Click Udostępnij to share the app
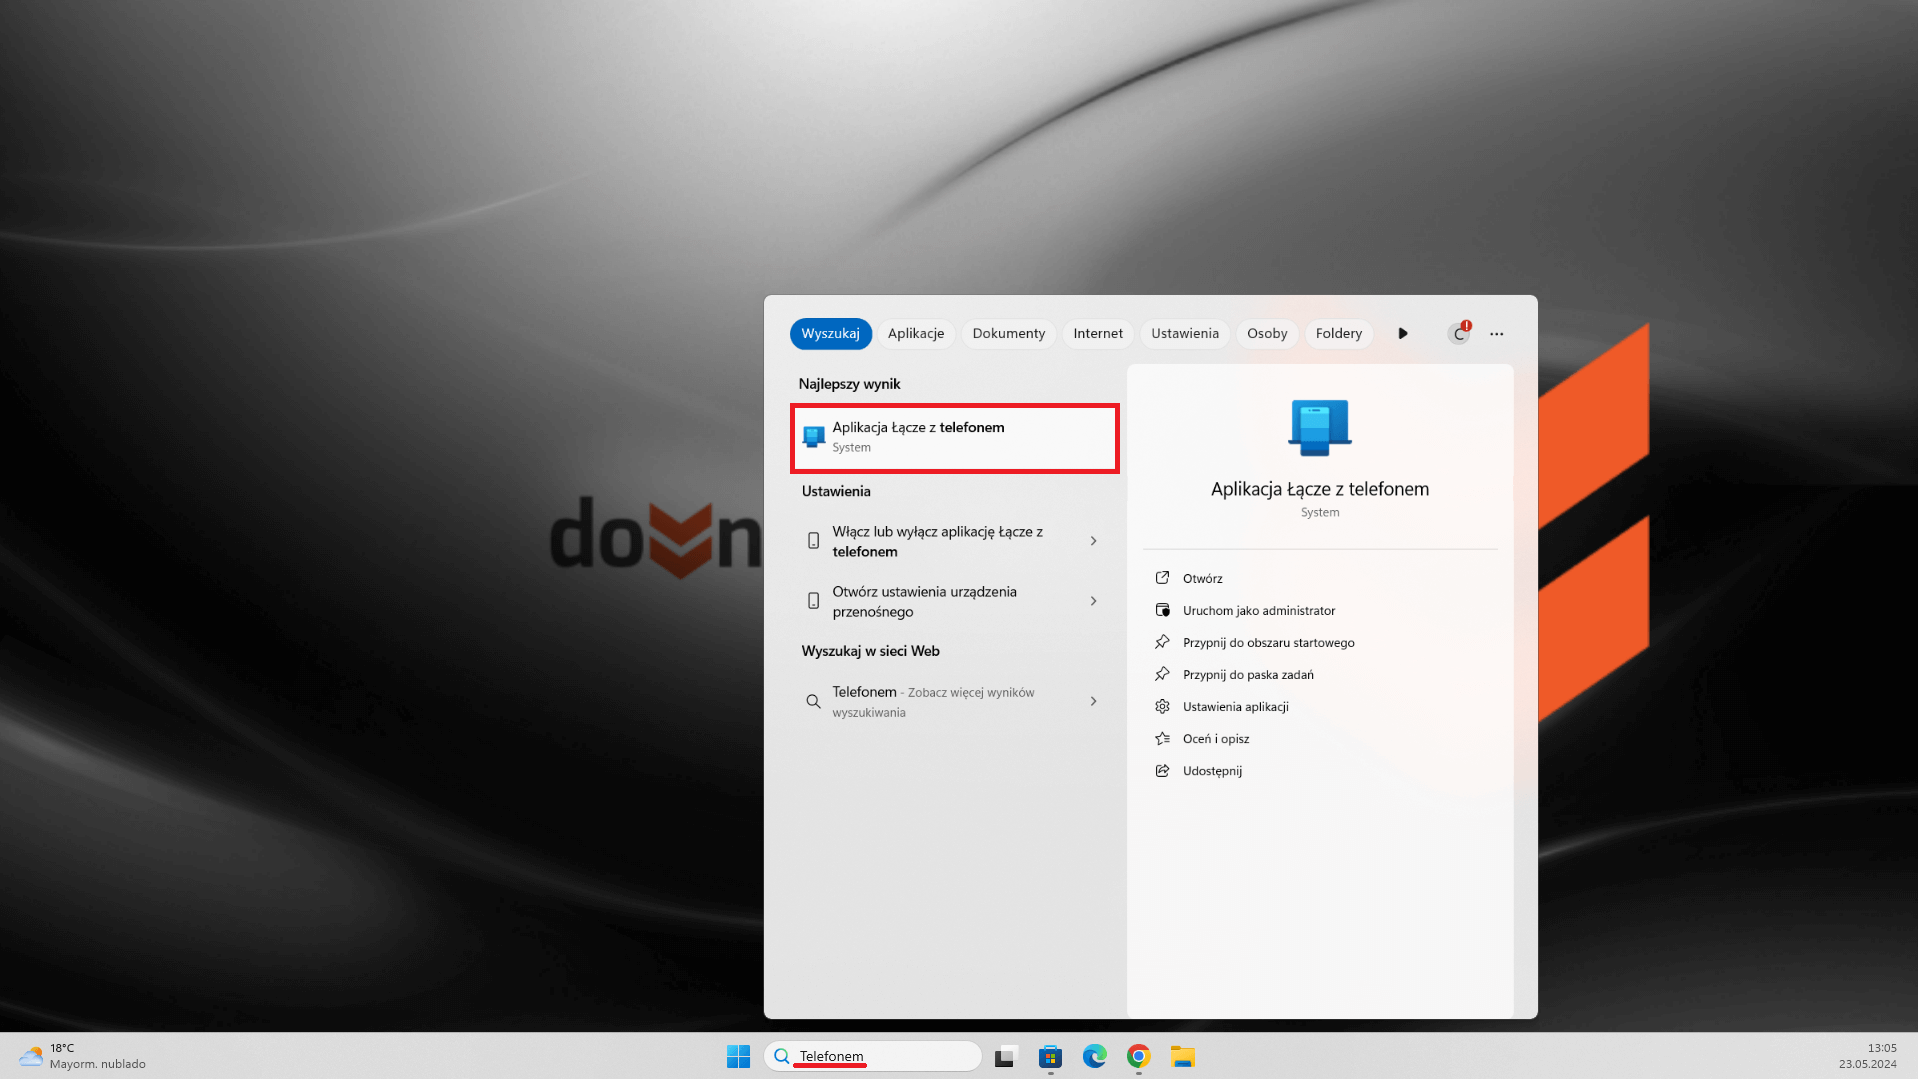The height and width of the screenshot is (1079, 1918). click(x=1212, y=770)
